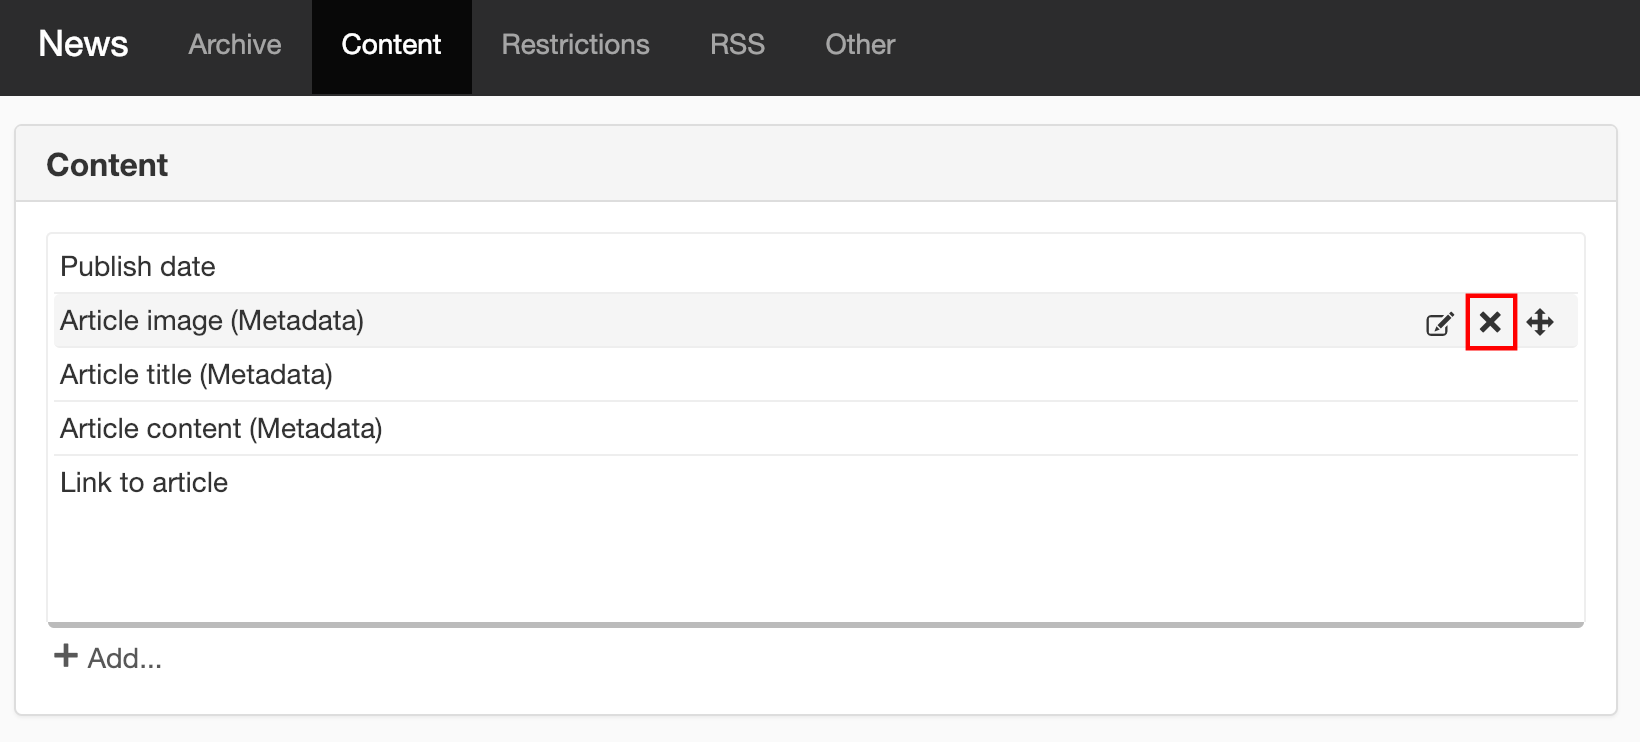The height and width of the screenshot is (742, 1640).
Task: Go to the News brand title
Action: pyautogui.click(x=83, y=44)
